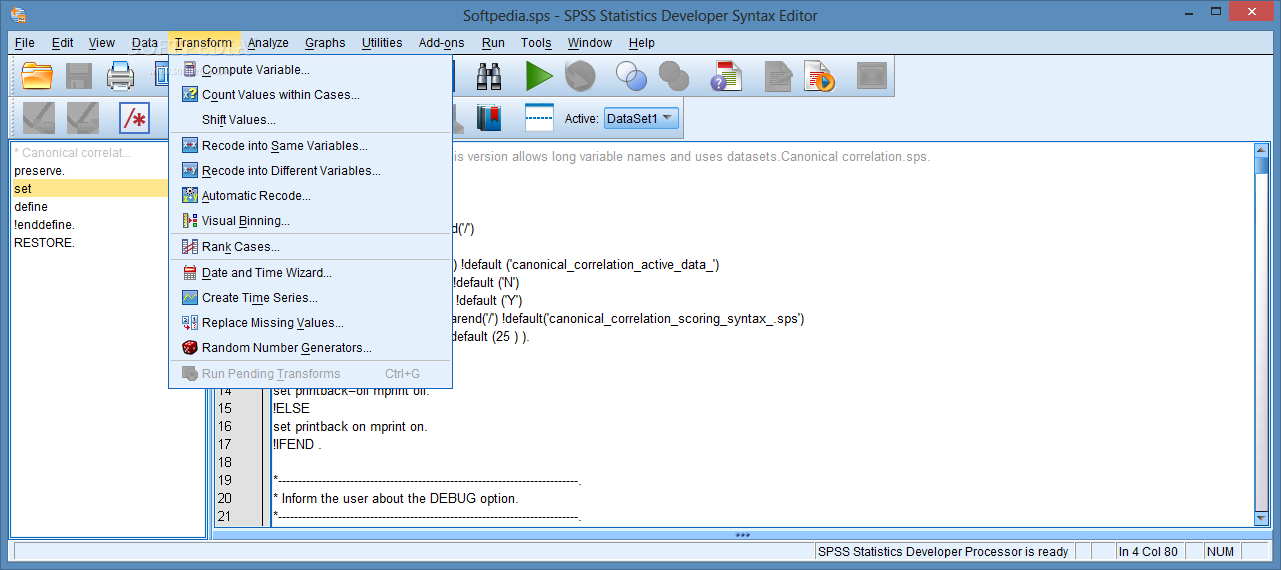Open the Analyze menu

268,43
